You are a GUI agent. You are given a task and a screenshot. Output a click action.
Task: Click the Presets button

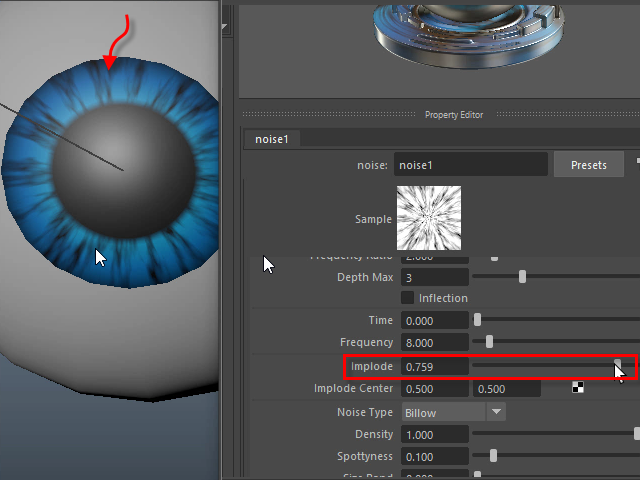tap(588, 165)
